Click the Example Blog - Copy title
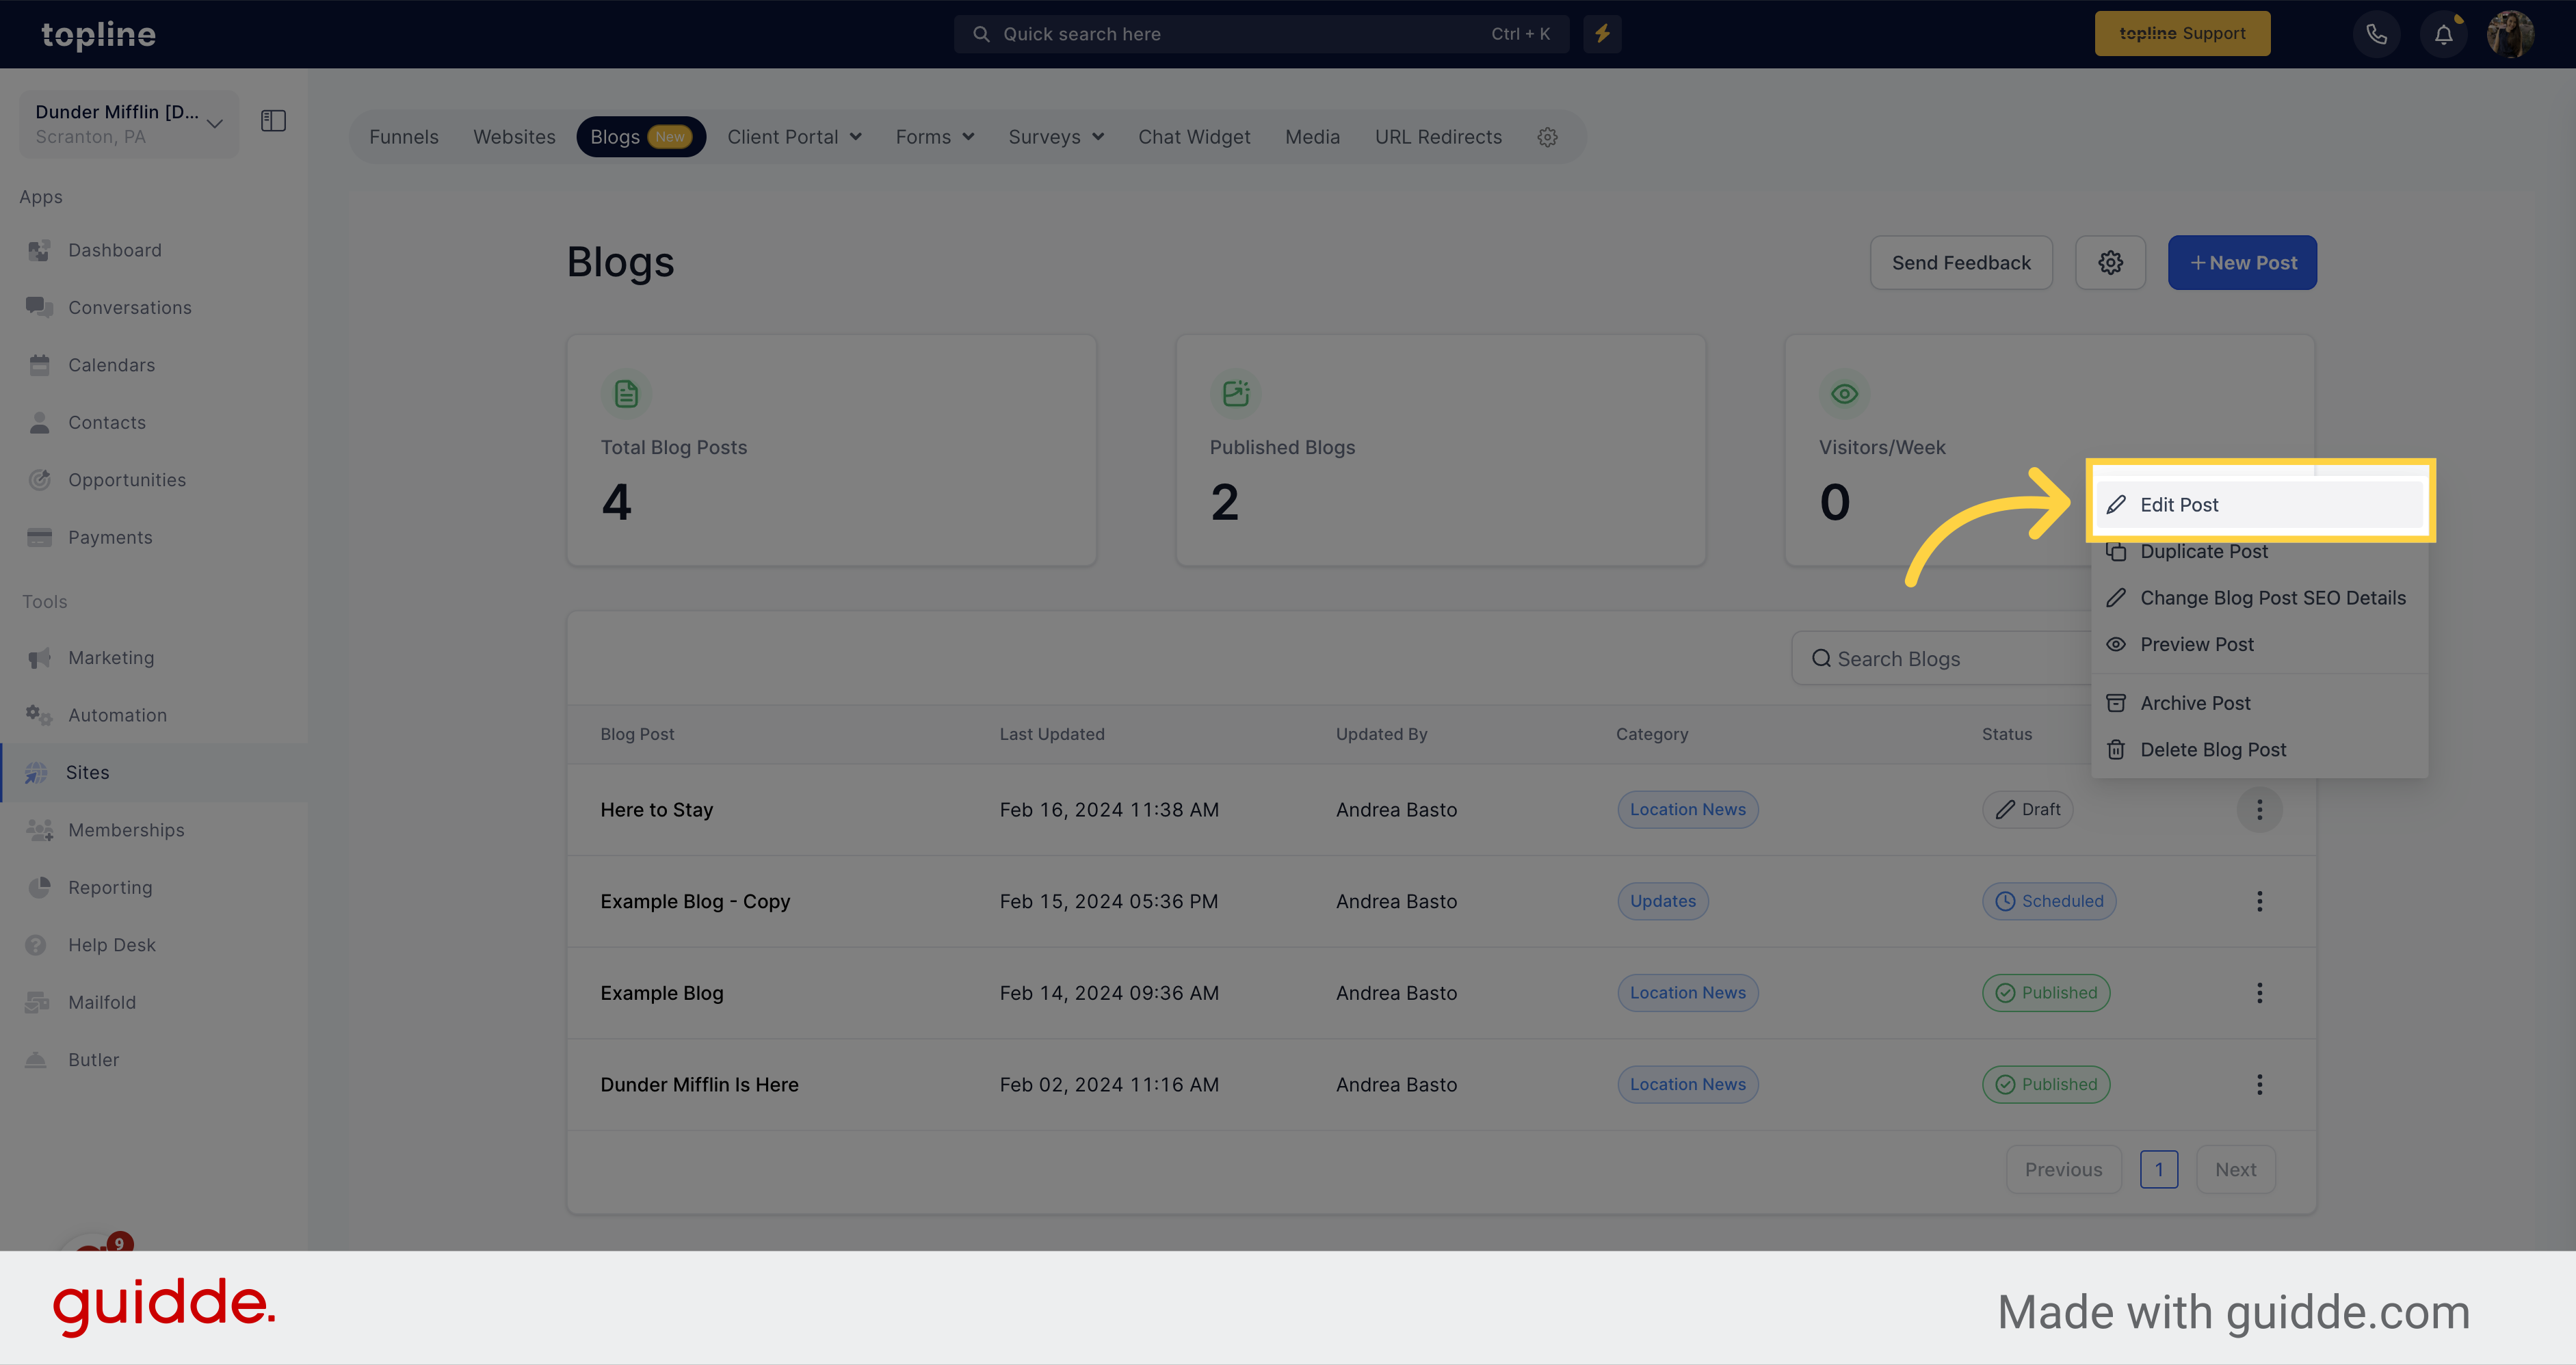 pyautogui.click(x=695, y=902)
